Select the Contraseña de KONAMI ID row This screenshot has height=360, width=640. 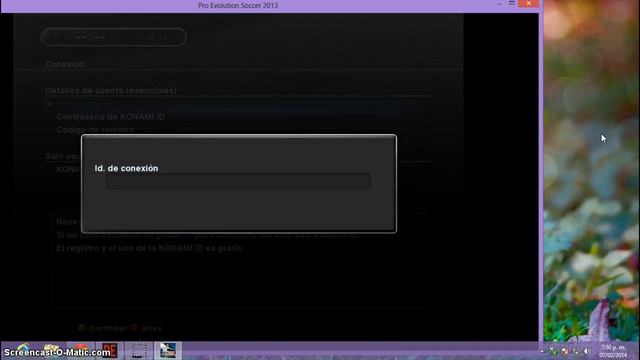111,117
